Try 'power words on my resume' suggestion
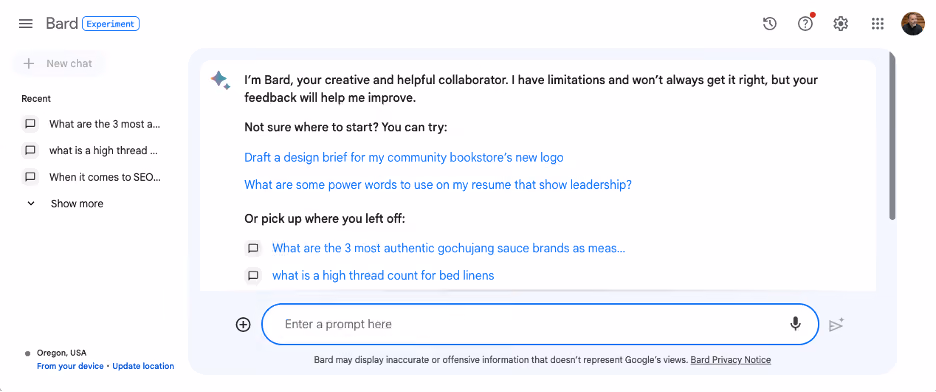The width and height of the screenshot is (936, 392). point(438,184)
